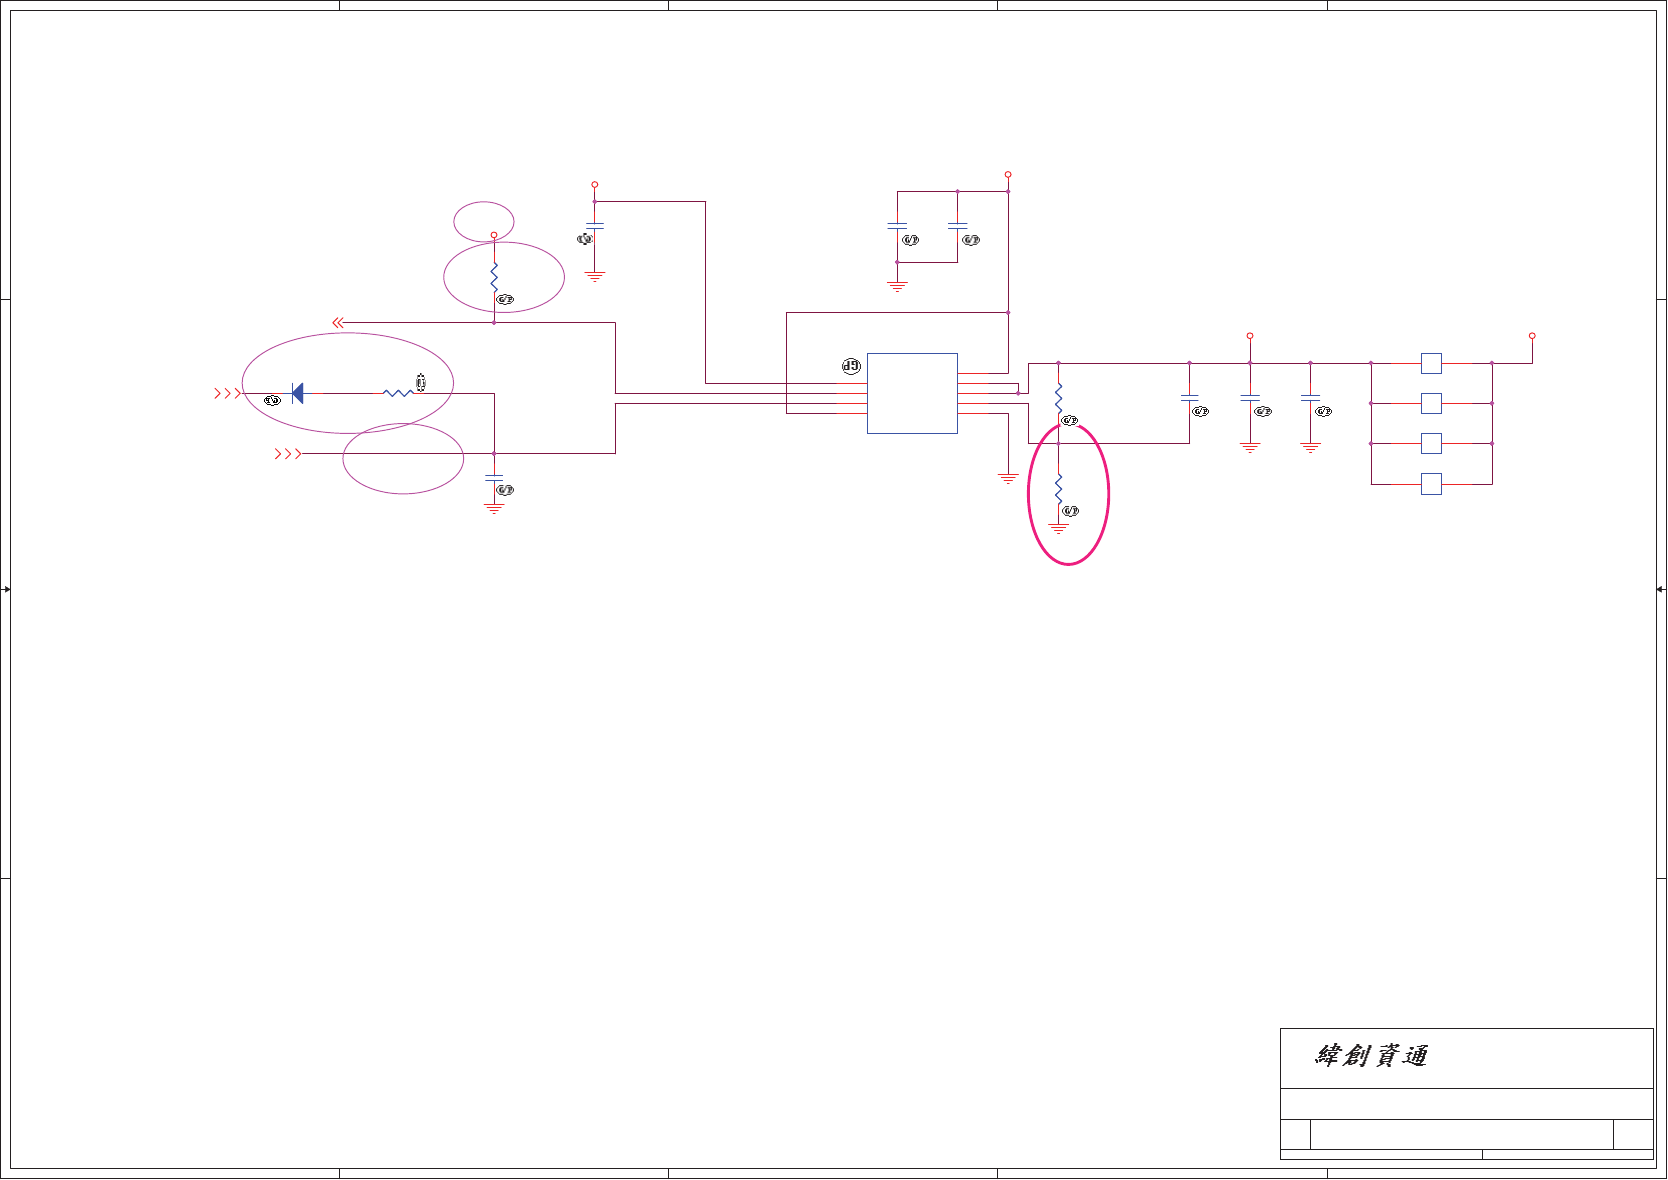This screenshot has width=1668, height=1180.
Task: Select ground symbol under the rightmost output capacitor
Action: click(1310, 448)
